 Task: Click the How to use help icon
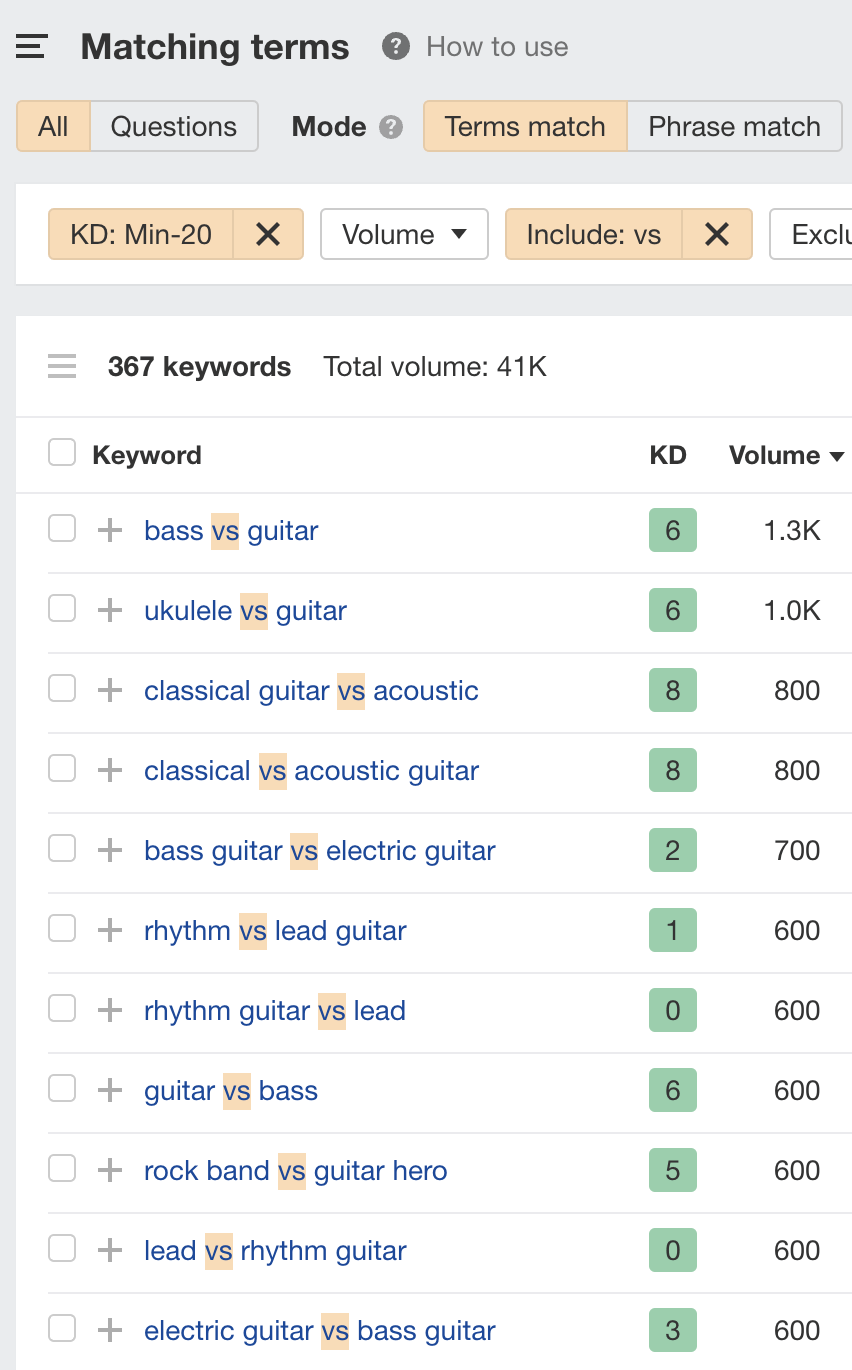(x=395, y=46)
